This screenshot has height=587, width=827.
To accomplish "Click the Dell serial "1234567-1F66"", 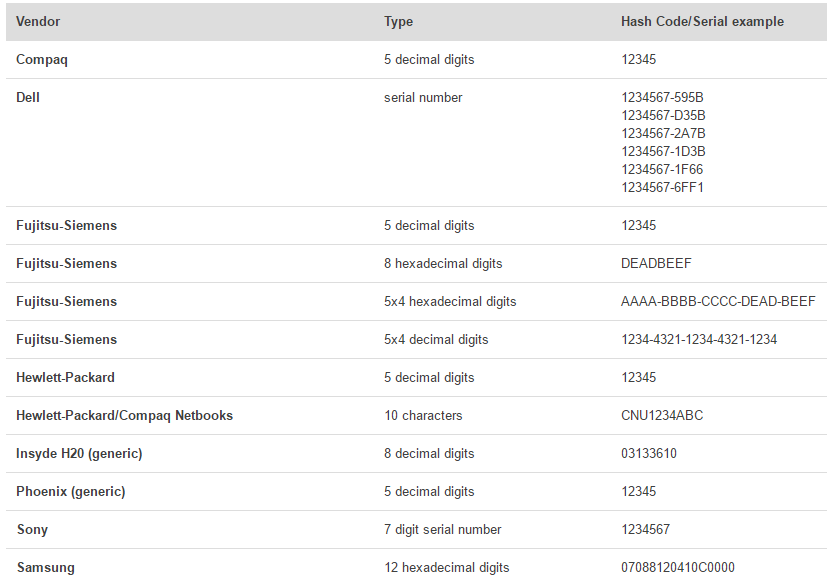I will 662,169.
